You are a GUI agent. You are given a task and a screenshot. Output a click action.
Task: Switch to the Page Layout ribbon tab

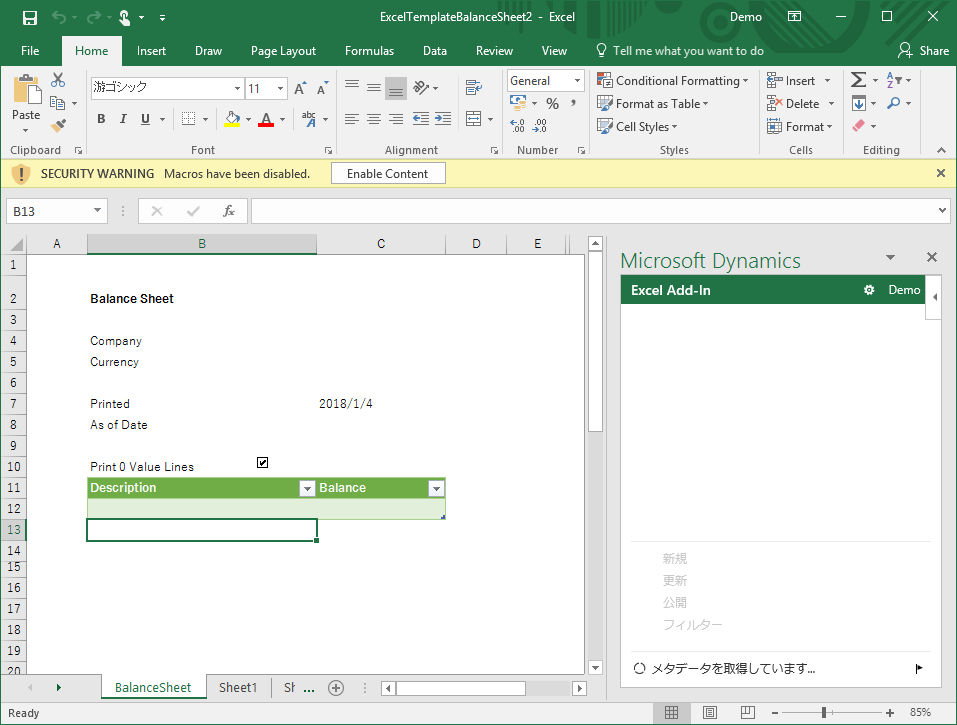(x=283, y=51)
